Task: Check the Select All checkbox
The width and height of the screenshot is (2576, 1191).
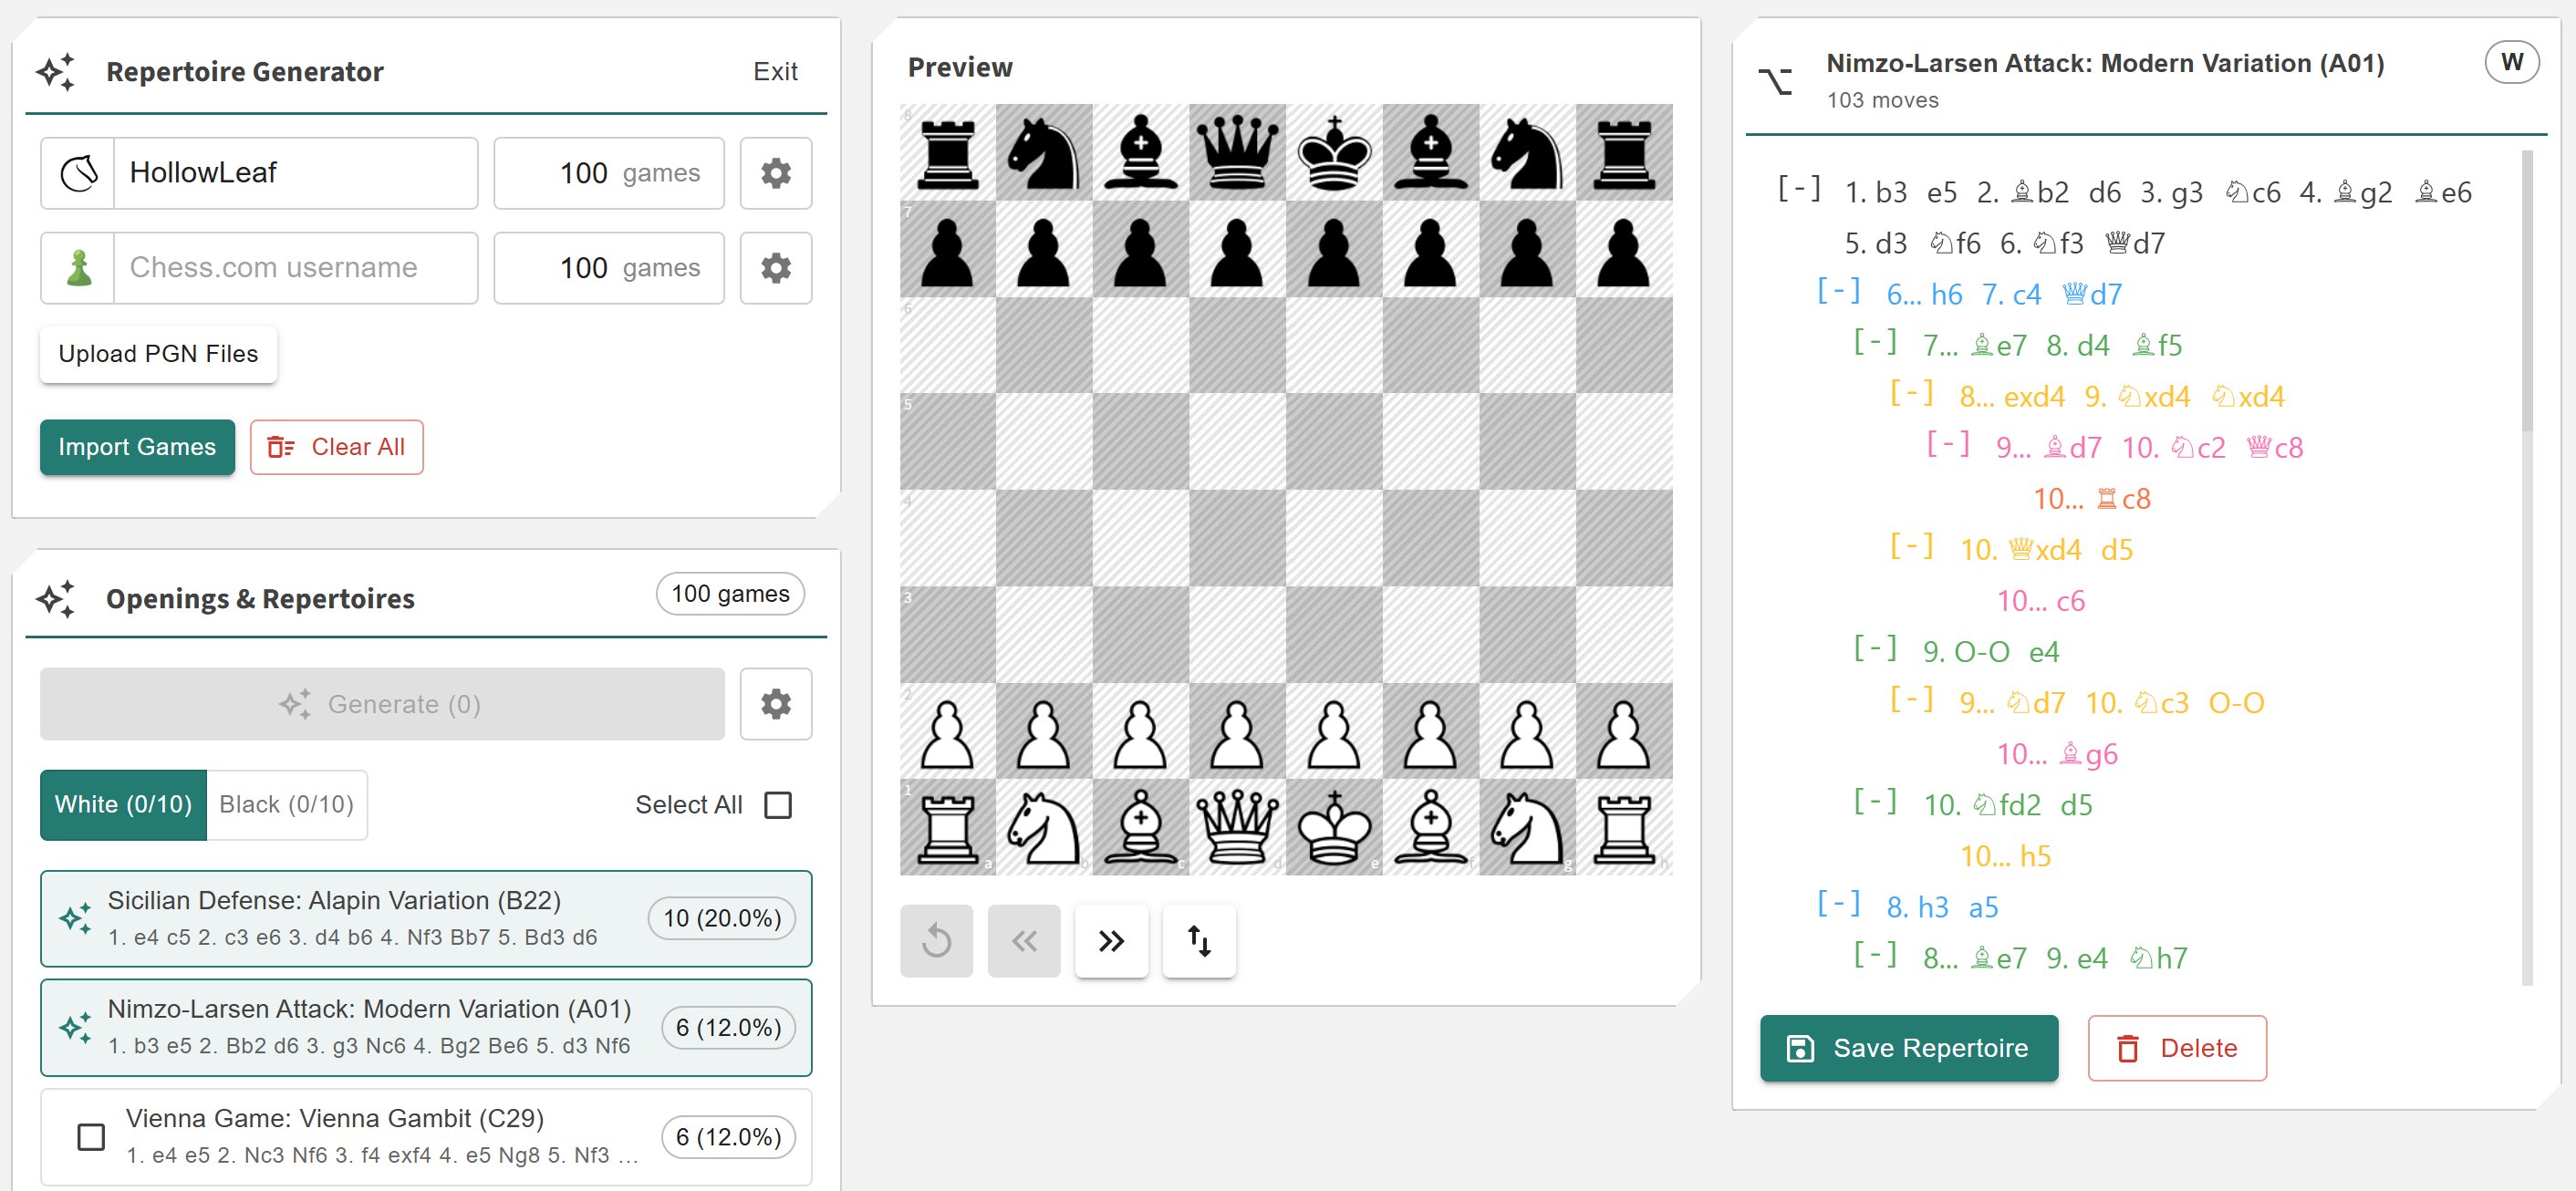Action: [x=777, y=805]
